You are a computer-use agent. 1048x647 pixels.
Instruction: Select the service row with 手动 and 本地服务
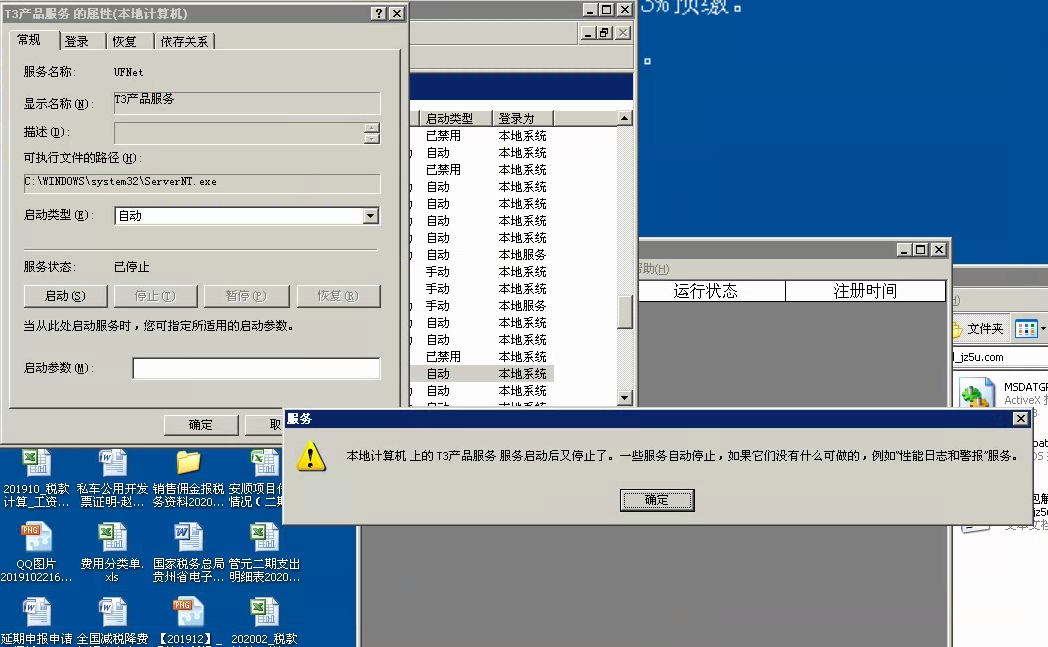coord(483,305)
